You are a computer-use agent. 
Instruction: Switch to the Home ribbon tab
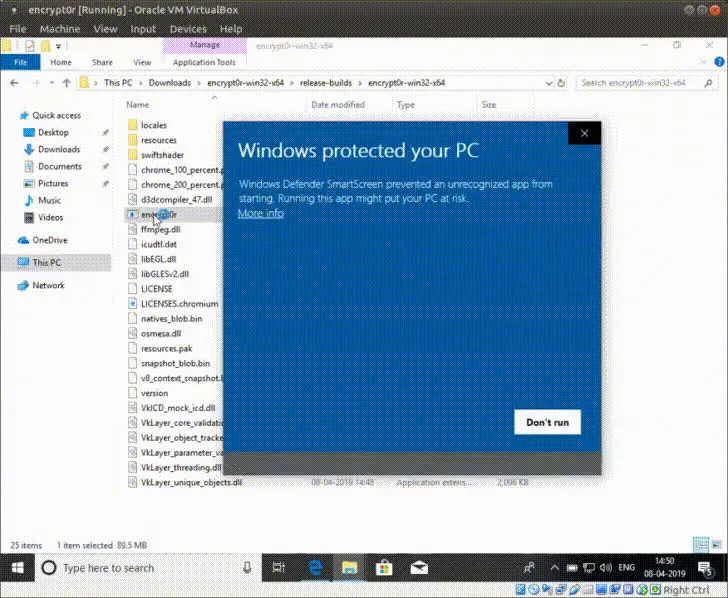pos(61,62)
